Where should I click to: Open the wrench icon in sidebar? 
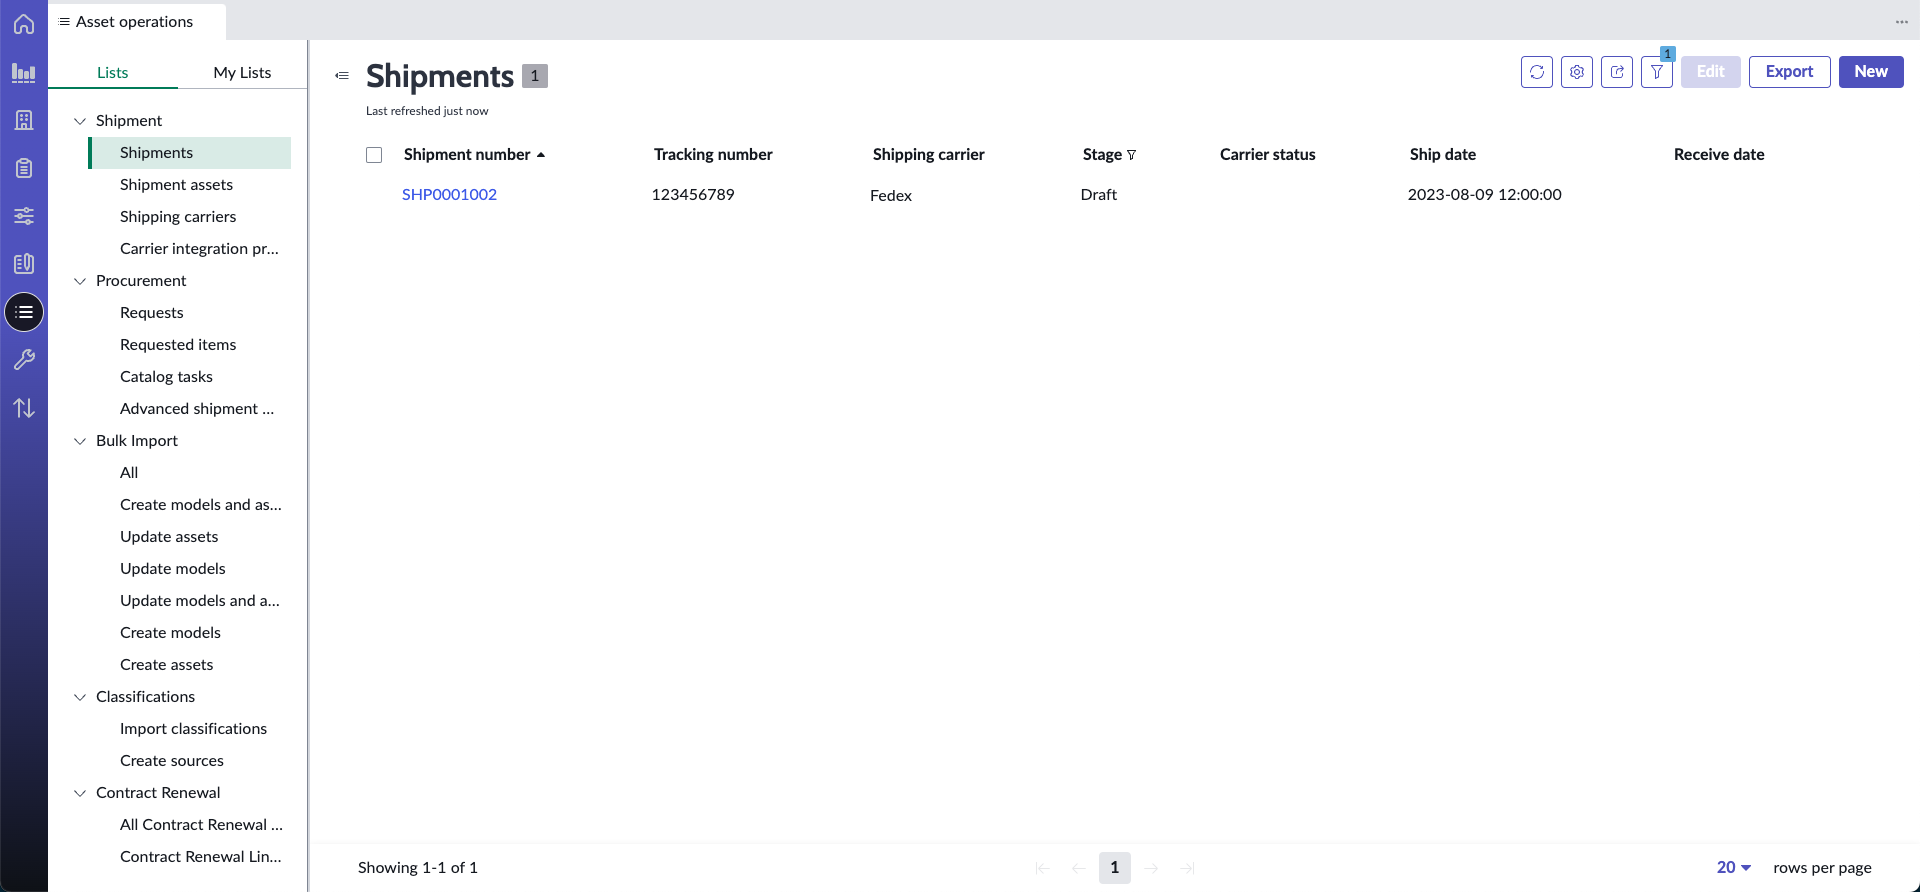24,360
